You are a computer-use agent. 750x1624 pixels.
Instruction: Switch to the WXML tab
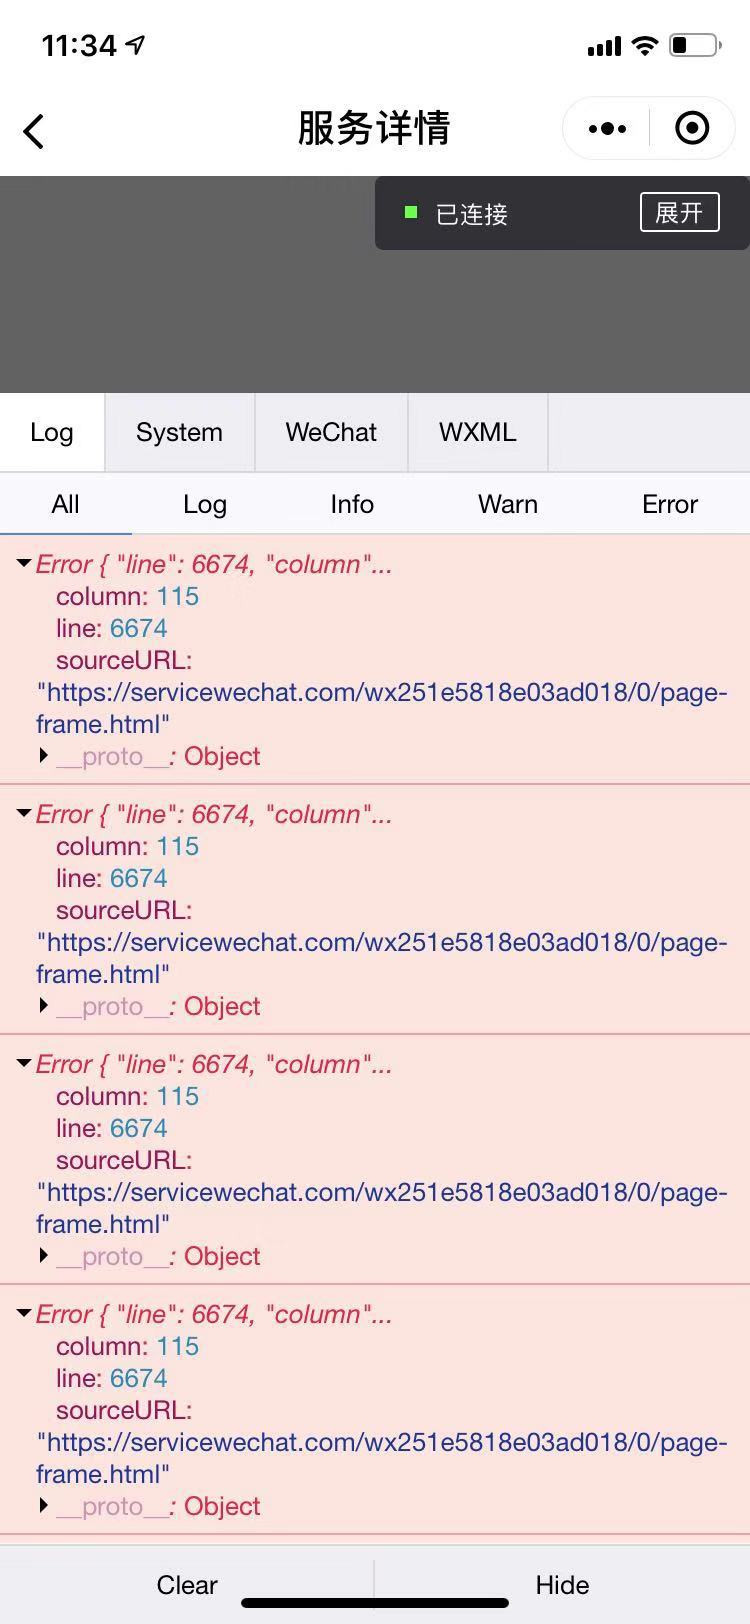[477, 432]
